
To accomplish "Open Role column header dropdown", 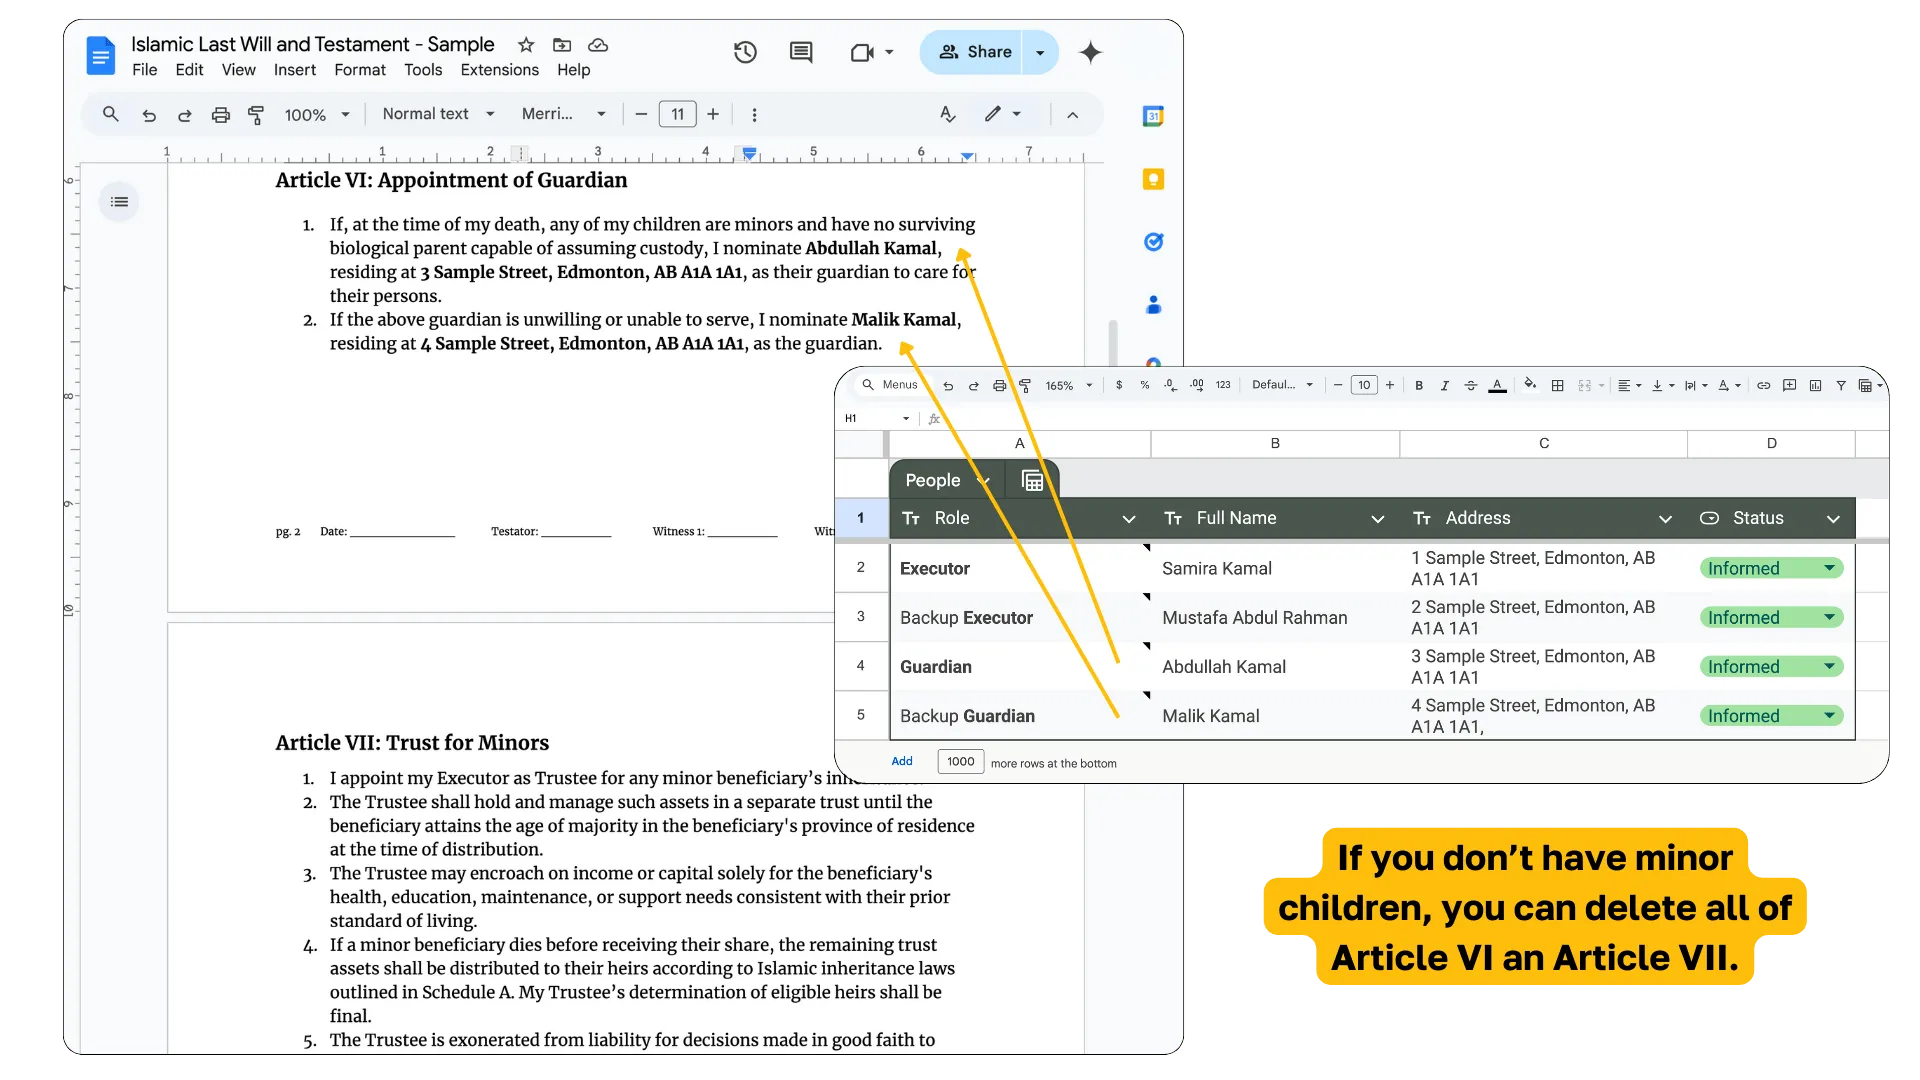I will coord(1128,519).
